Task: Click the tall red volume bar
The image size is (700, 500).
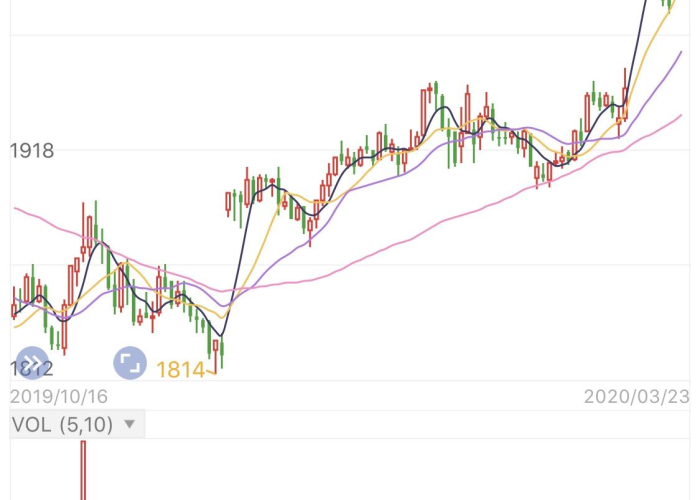Action: click(83, 470)
